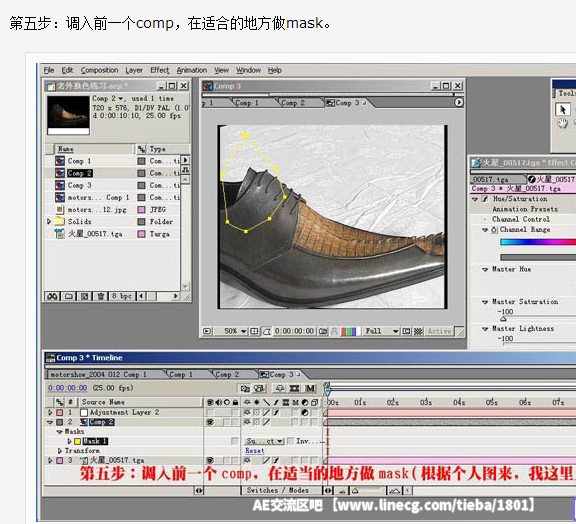The image size is (576, 524).
Task: Click the binoculars find icon in Project panel
Action: [x=52, y=296]
